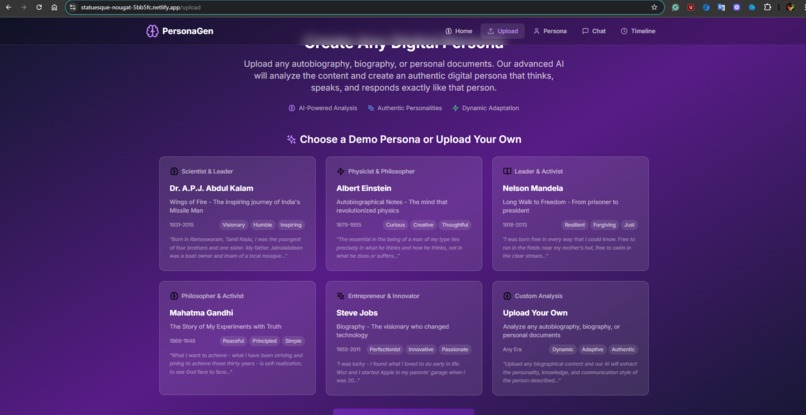Screen dimensions: 806x415
Task: Click the Simple tag
Action: 293,341
